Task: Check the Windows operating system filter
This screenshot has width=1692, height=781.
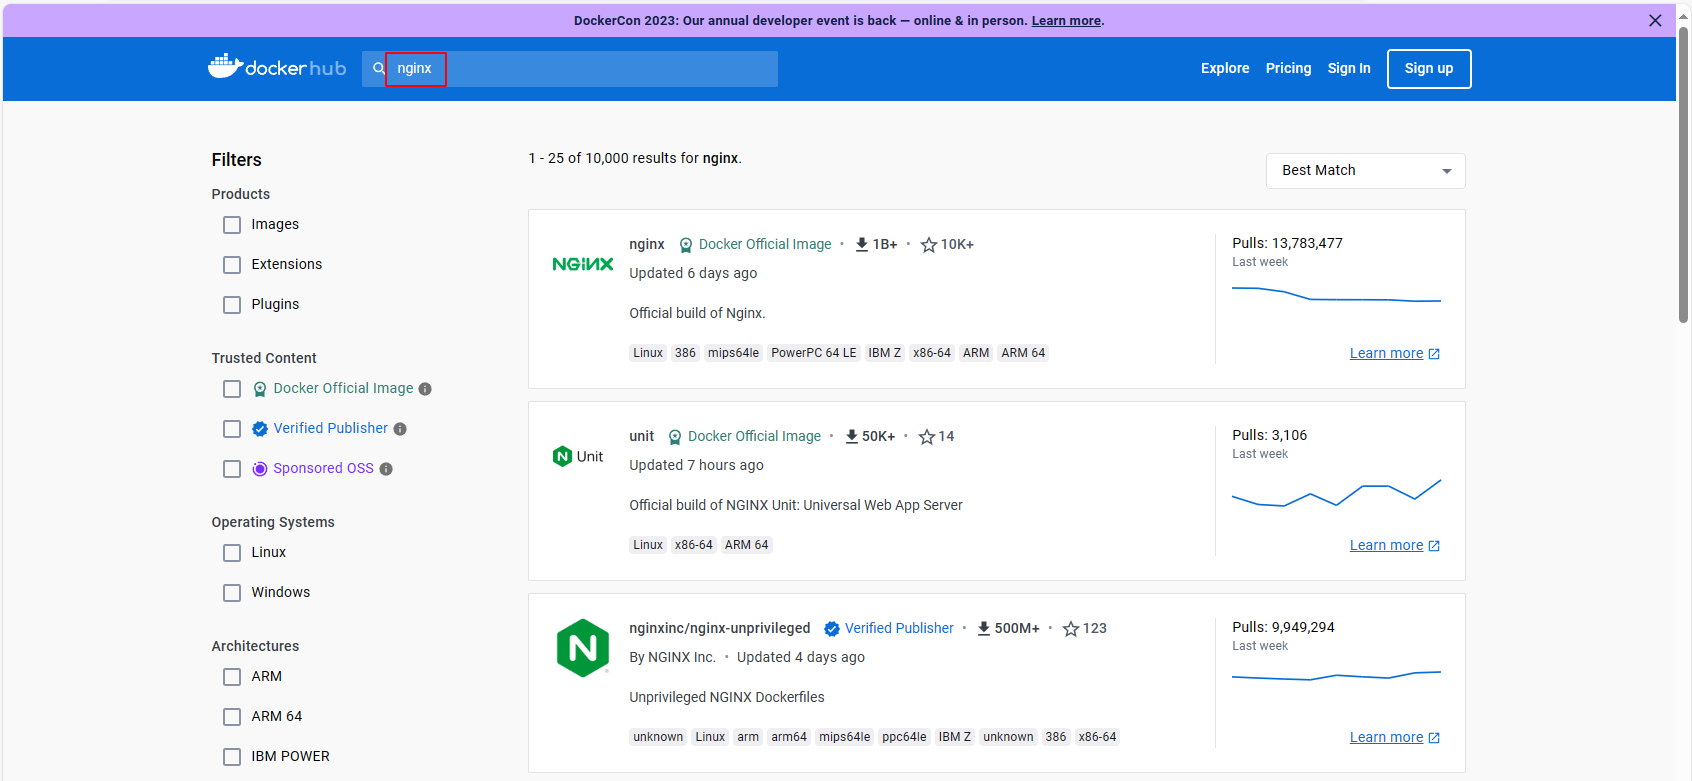Action: click(232, 593)
